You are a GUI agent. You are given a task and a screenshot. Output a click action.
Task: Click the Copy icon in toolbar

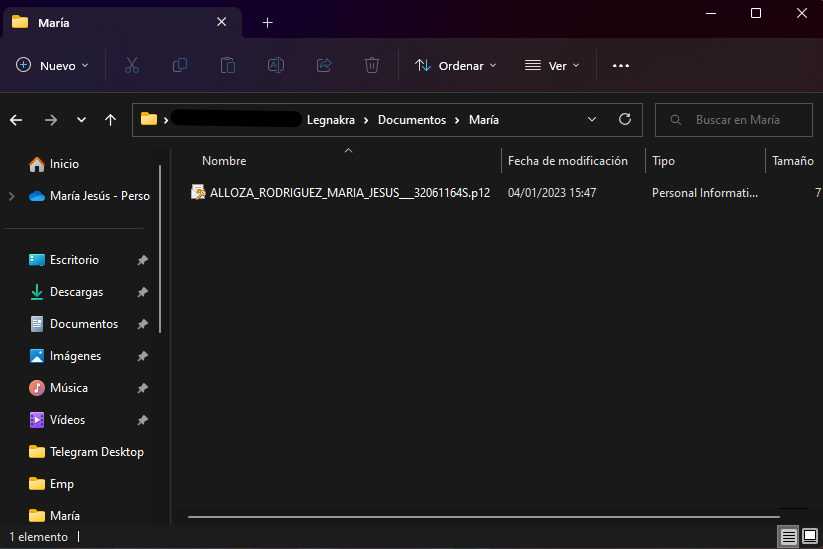point(180,65)
